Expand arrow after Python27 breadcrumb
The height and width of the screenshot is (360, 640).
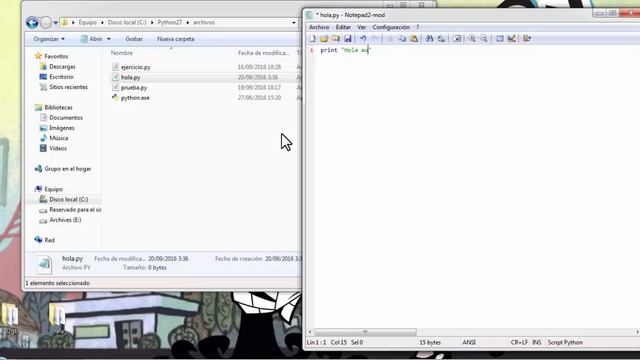(188, 22)
